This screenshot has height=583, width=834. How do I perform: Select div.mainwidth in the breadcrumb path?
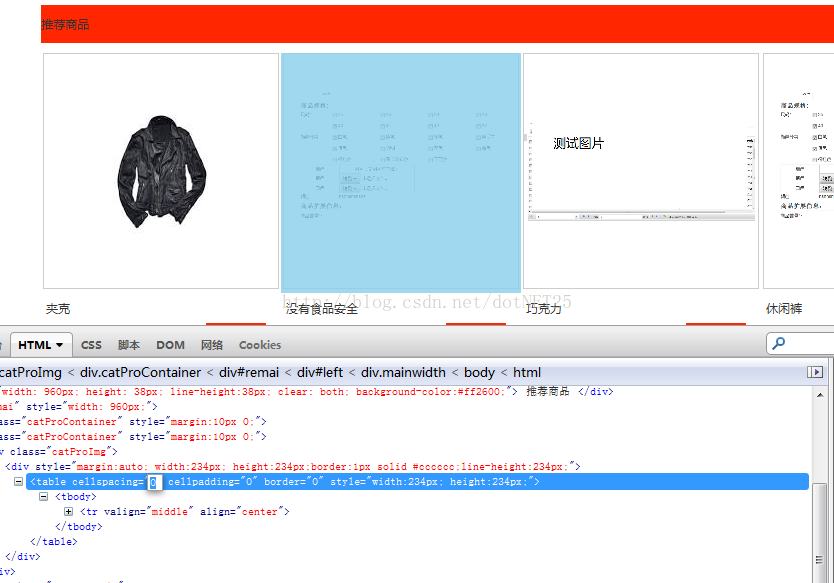(x=403, y=372)
